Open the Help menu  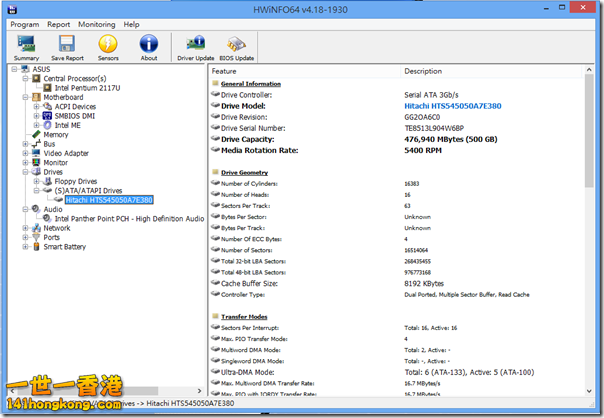pyautogui.click(x=131, y=24)
